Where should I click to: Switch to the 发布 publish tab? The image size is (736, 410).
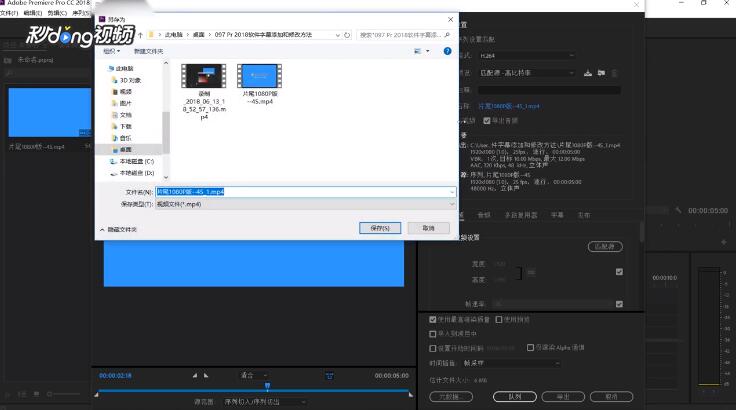click(x=584, y=215)
